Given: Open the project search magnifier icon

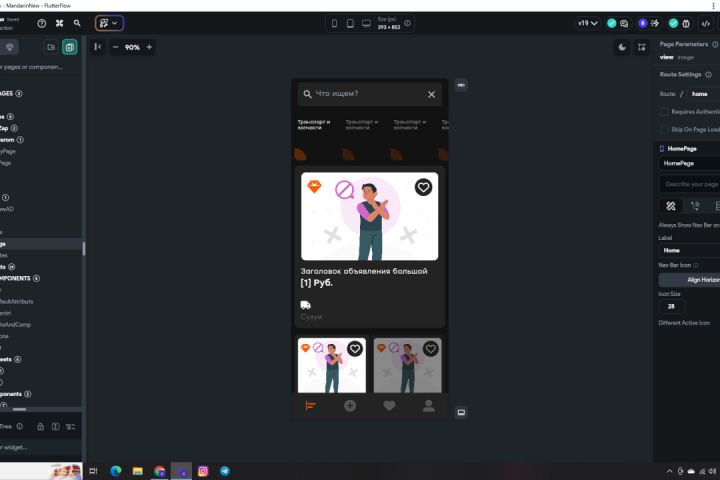Looking at the screenshot, I should pyautogui.click(x=77, y=23).
